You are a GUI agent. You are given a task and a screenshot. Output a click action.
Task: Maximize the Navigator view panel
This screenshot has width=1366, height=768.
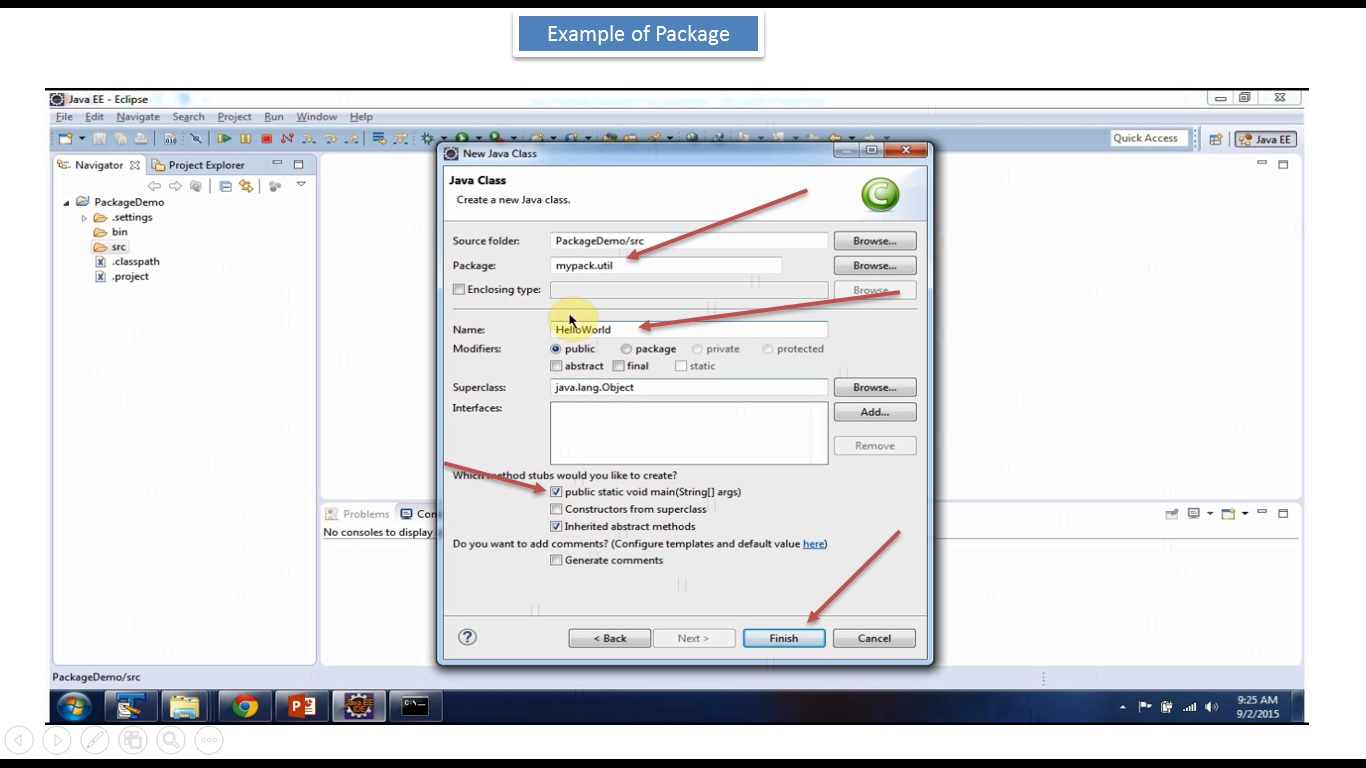pos(298,165)
